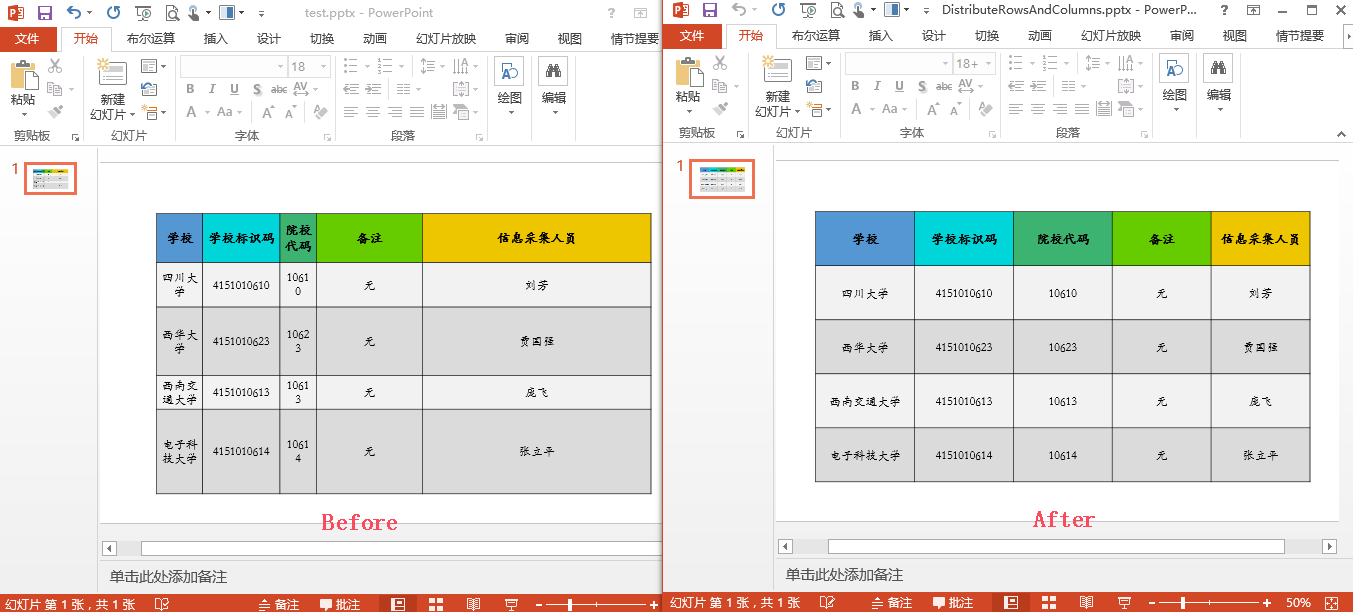This screenshot has width=1353, height=612.
Task: Toggle Bold in test.pptx window
Action: (190, 89)
